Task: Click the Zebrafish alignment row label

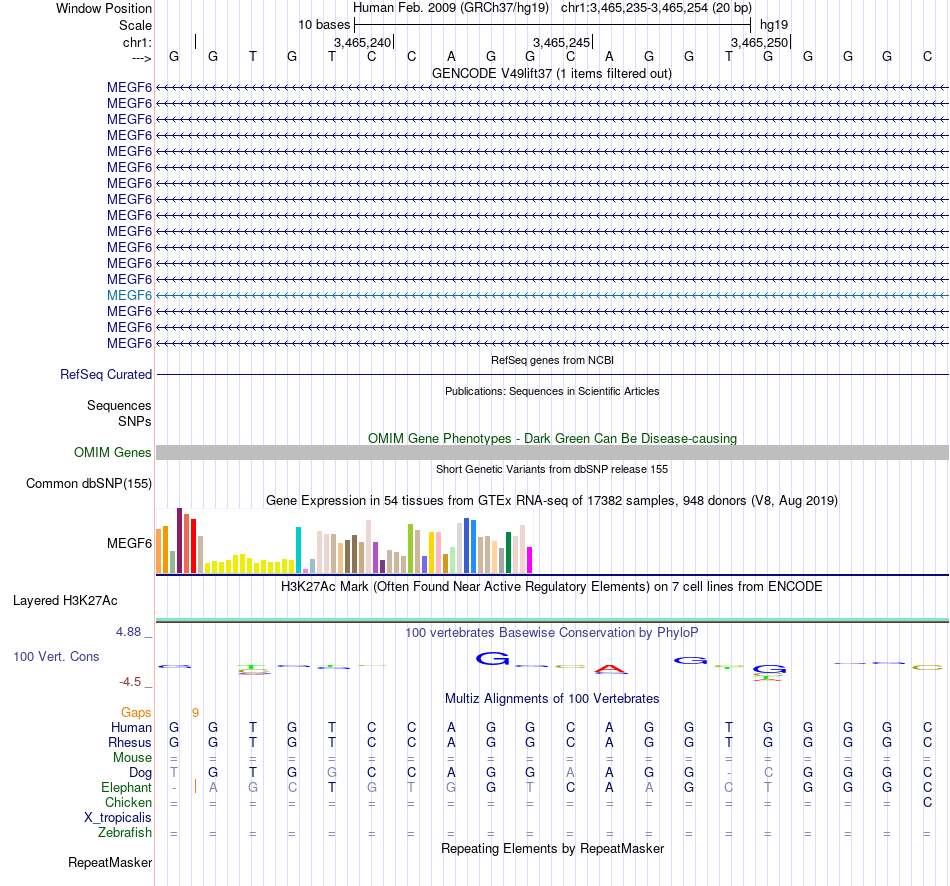Action: 125,833
